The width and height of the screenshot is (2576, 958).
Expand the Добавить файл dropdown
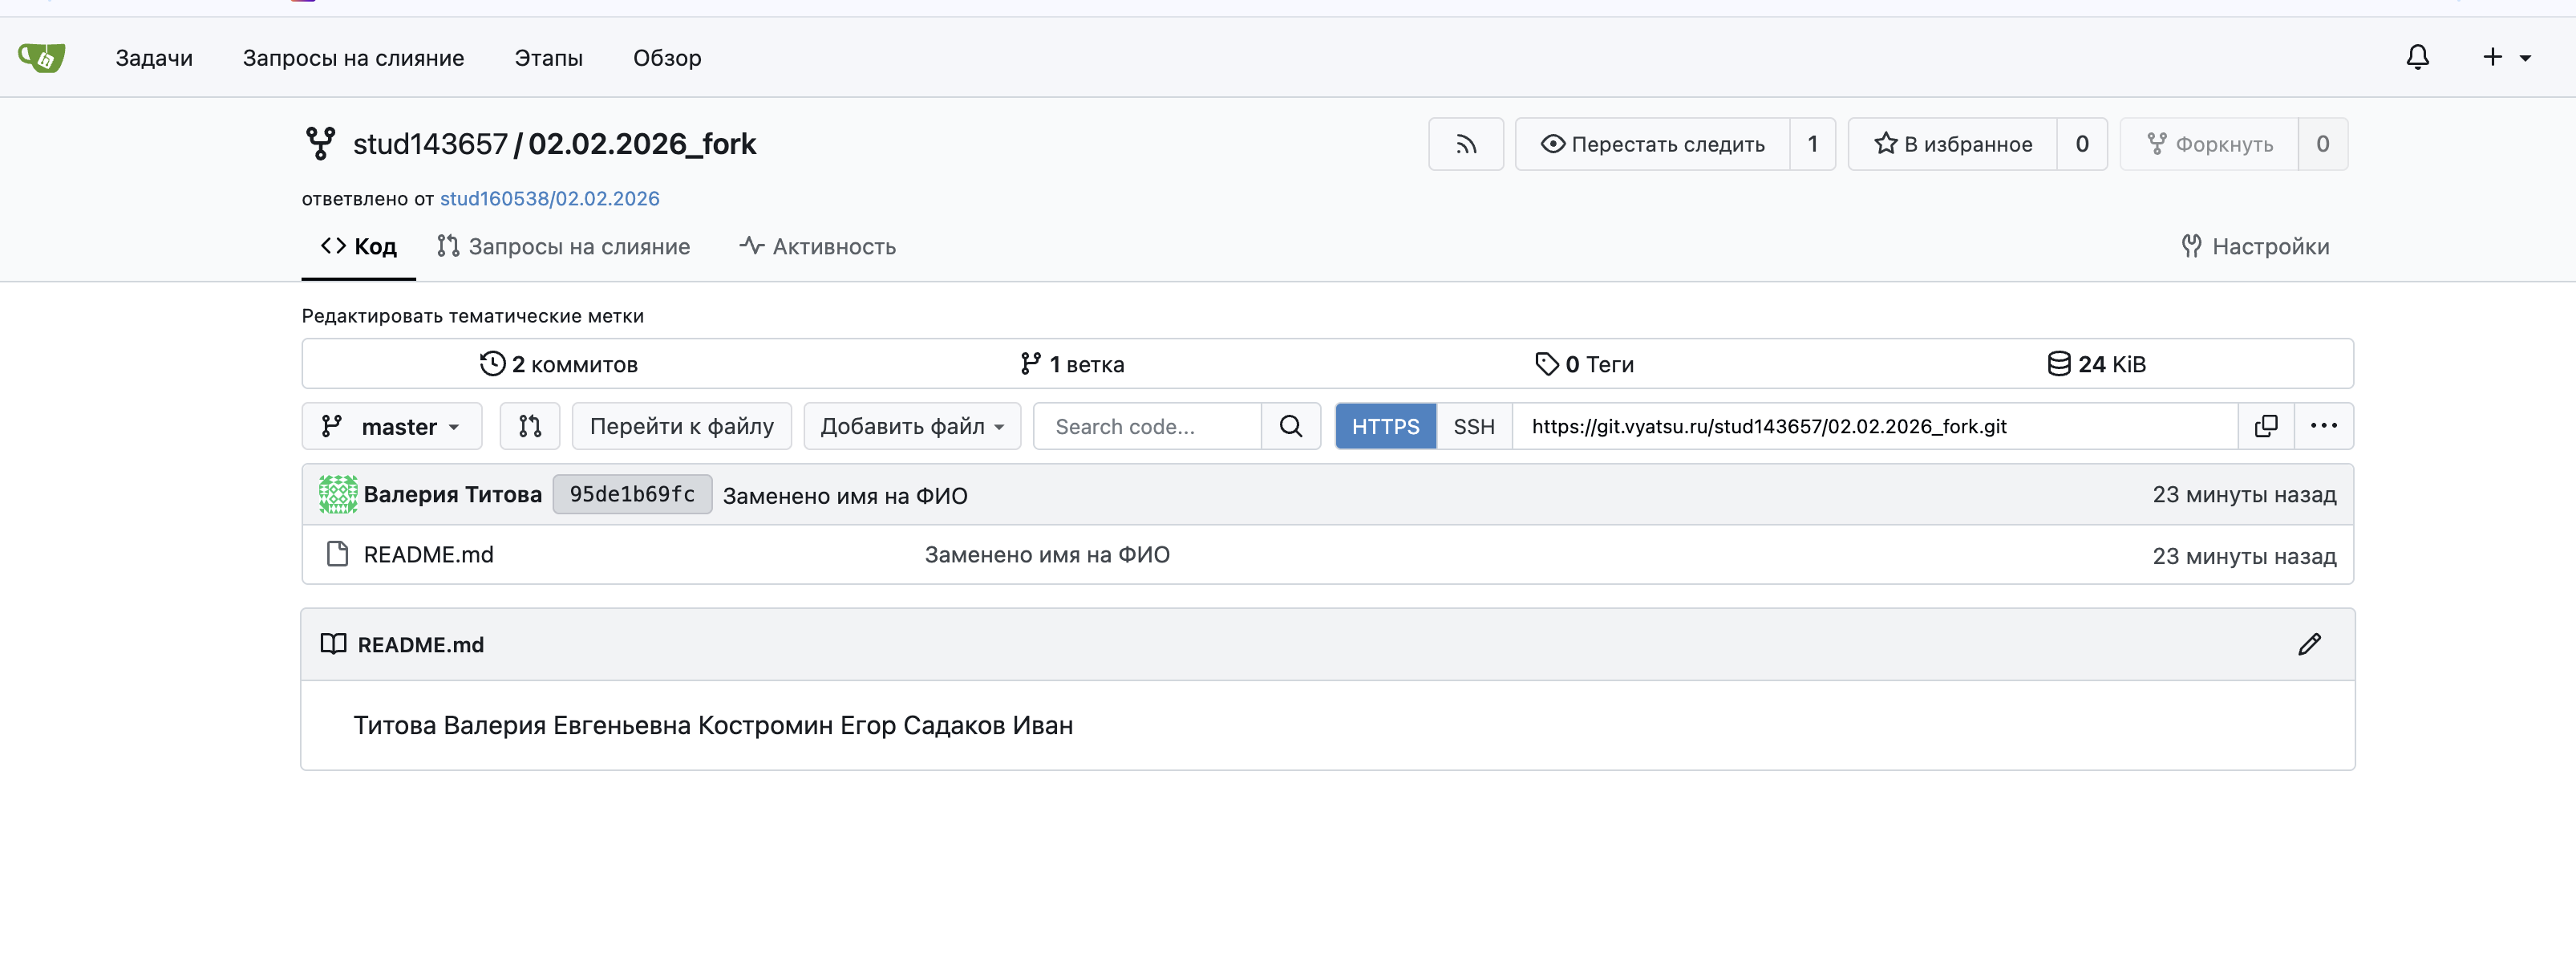[x=911, y=427]
